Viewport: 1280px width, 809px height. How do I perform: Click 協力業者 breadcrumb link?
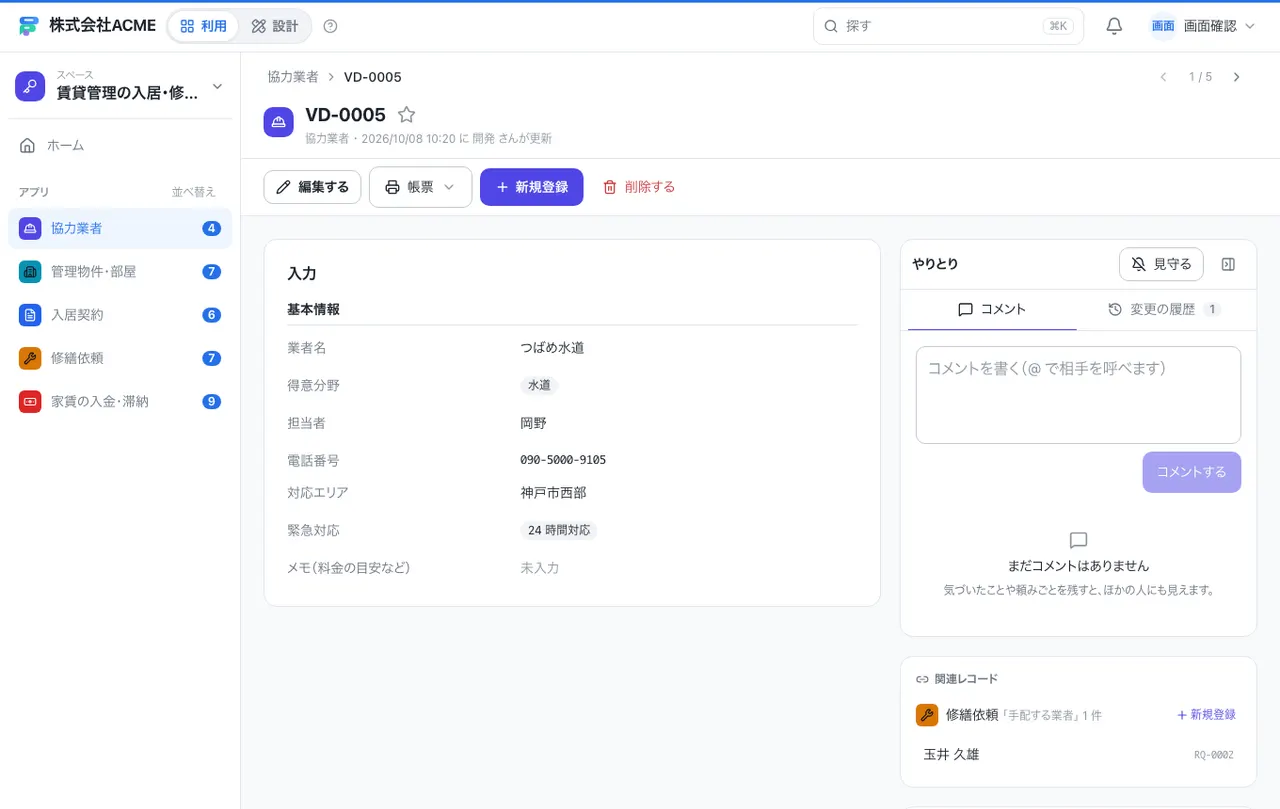[x=293, y=77]
